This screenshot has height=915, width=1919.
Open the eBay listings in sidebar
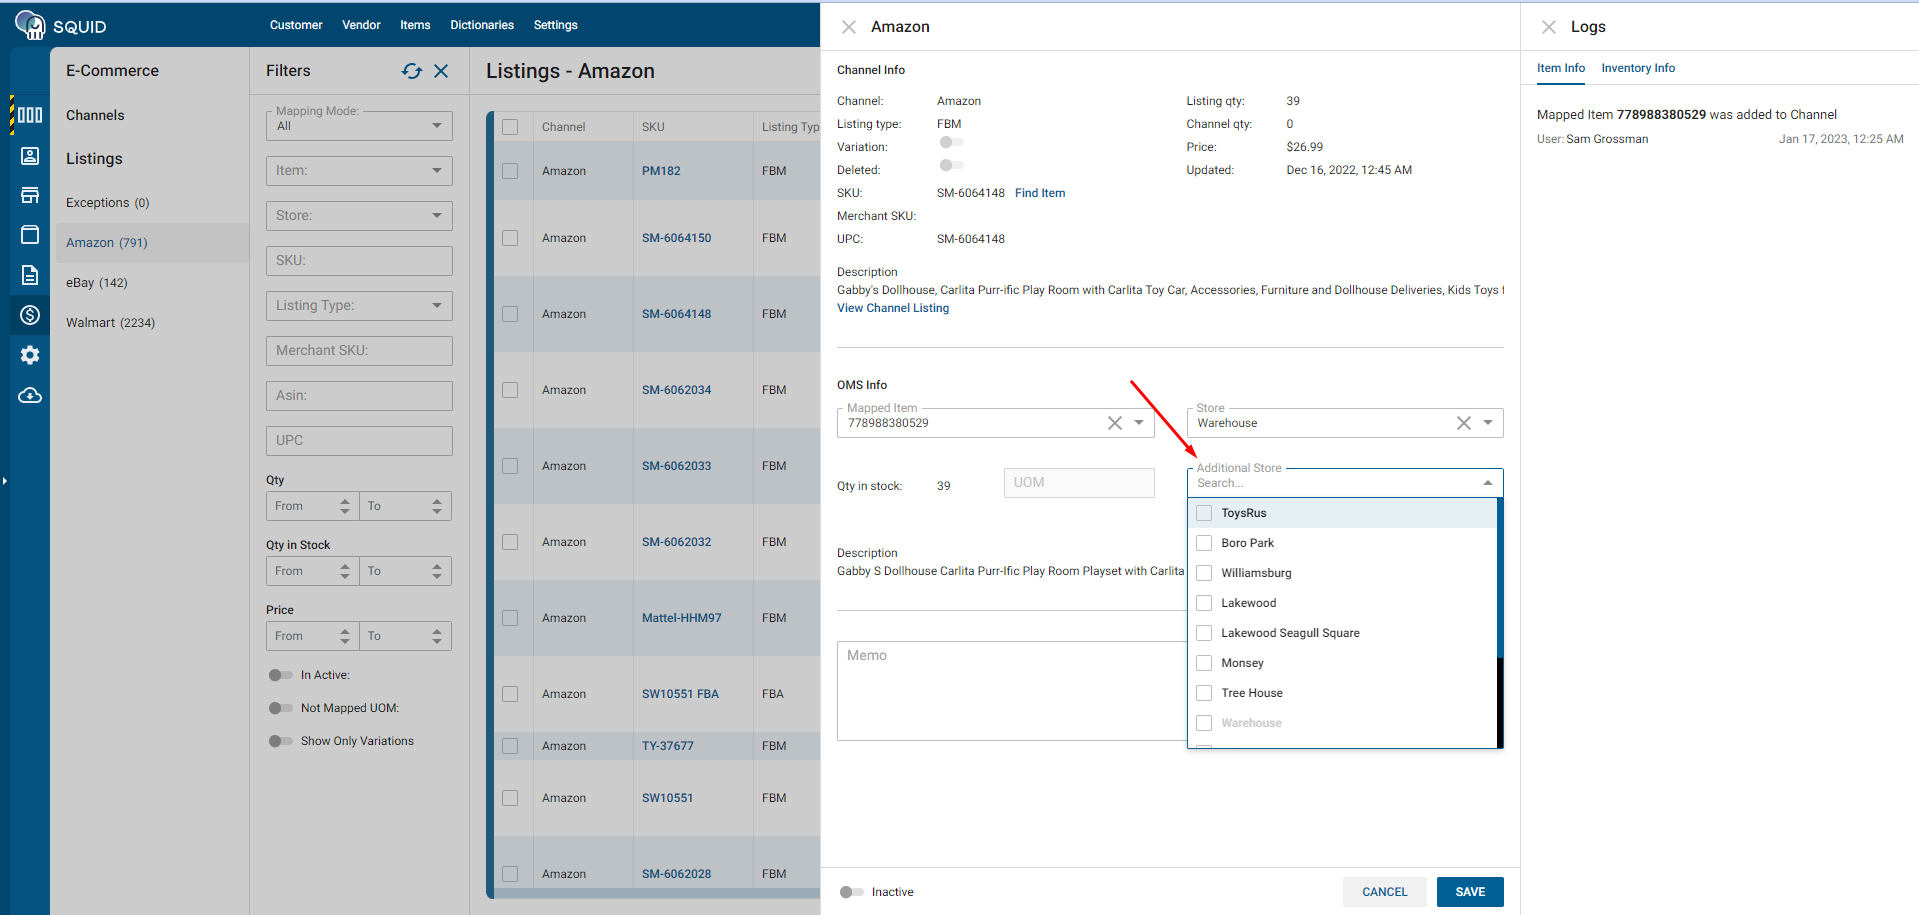pos(96,283)
